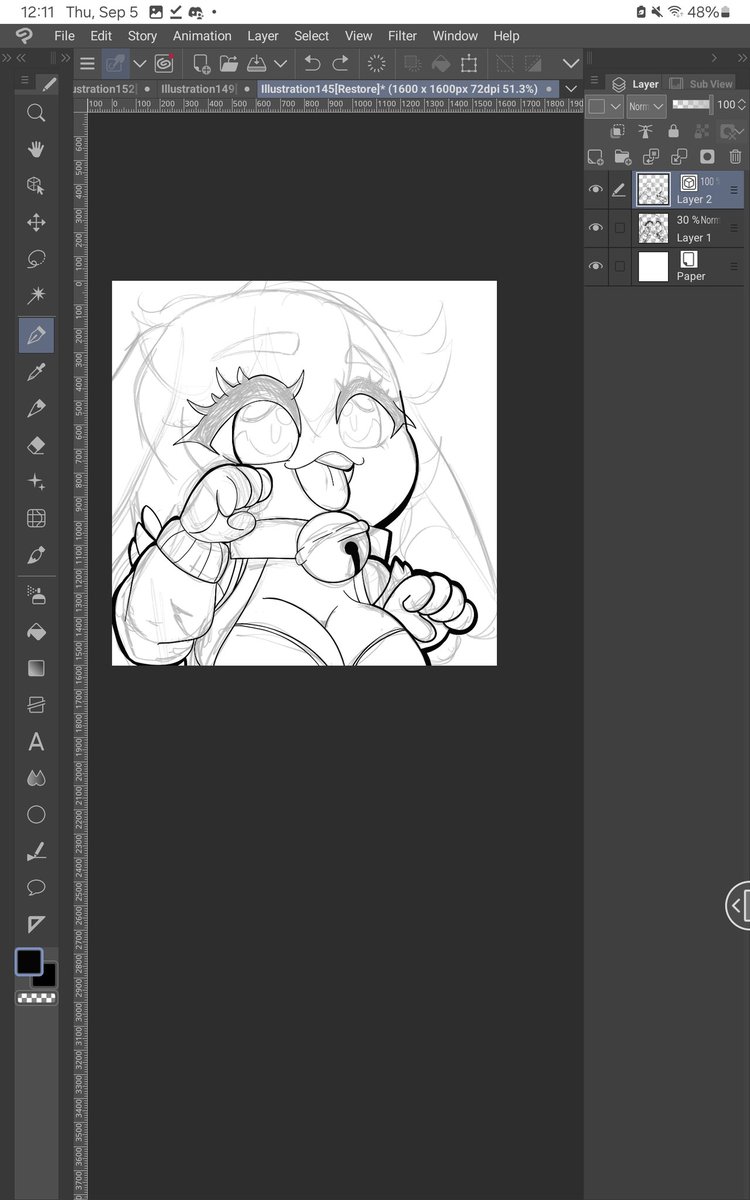750x1200 pixels.
Task: Select the Balloon speech bubble tool
Action: click(x=36, y=888)
